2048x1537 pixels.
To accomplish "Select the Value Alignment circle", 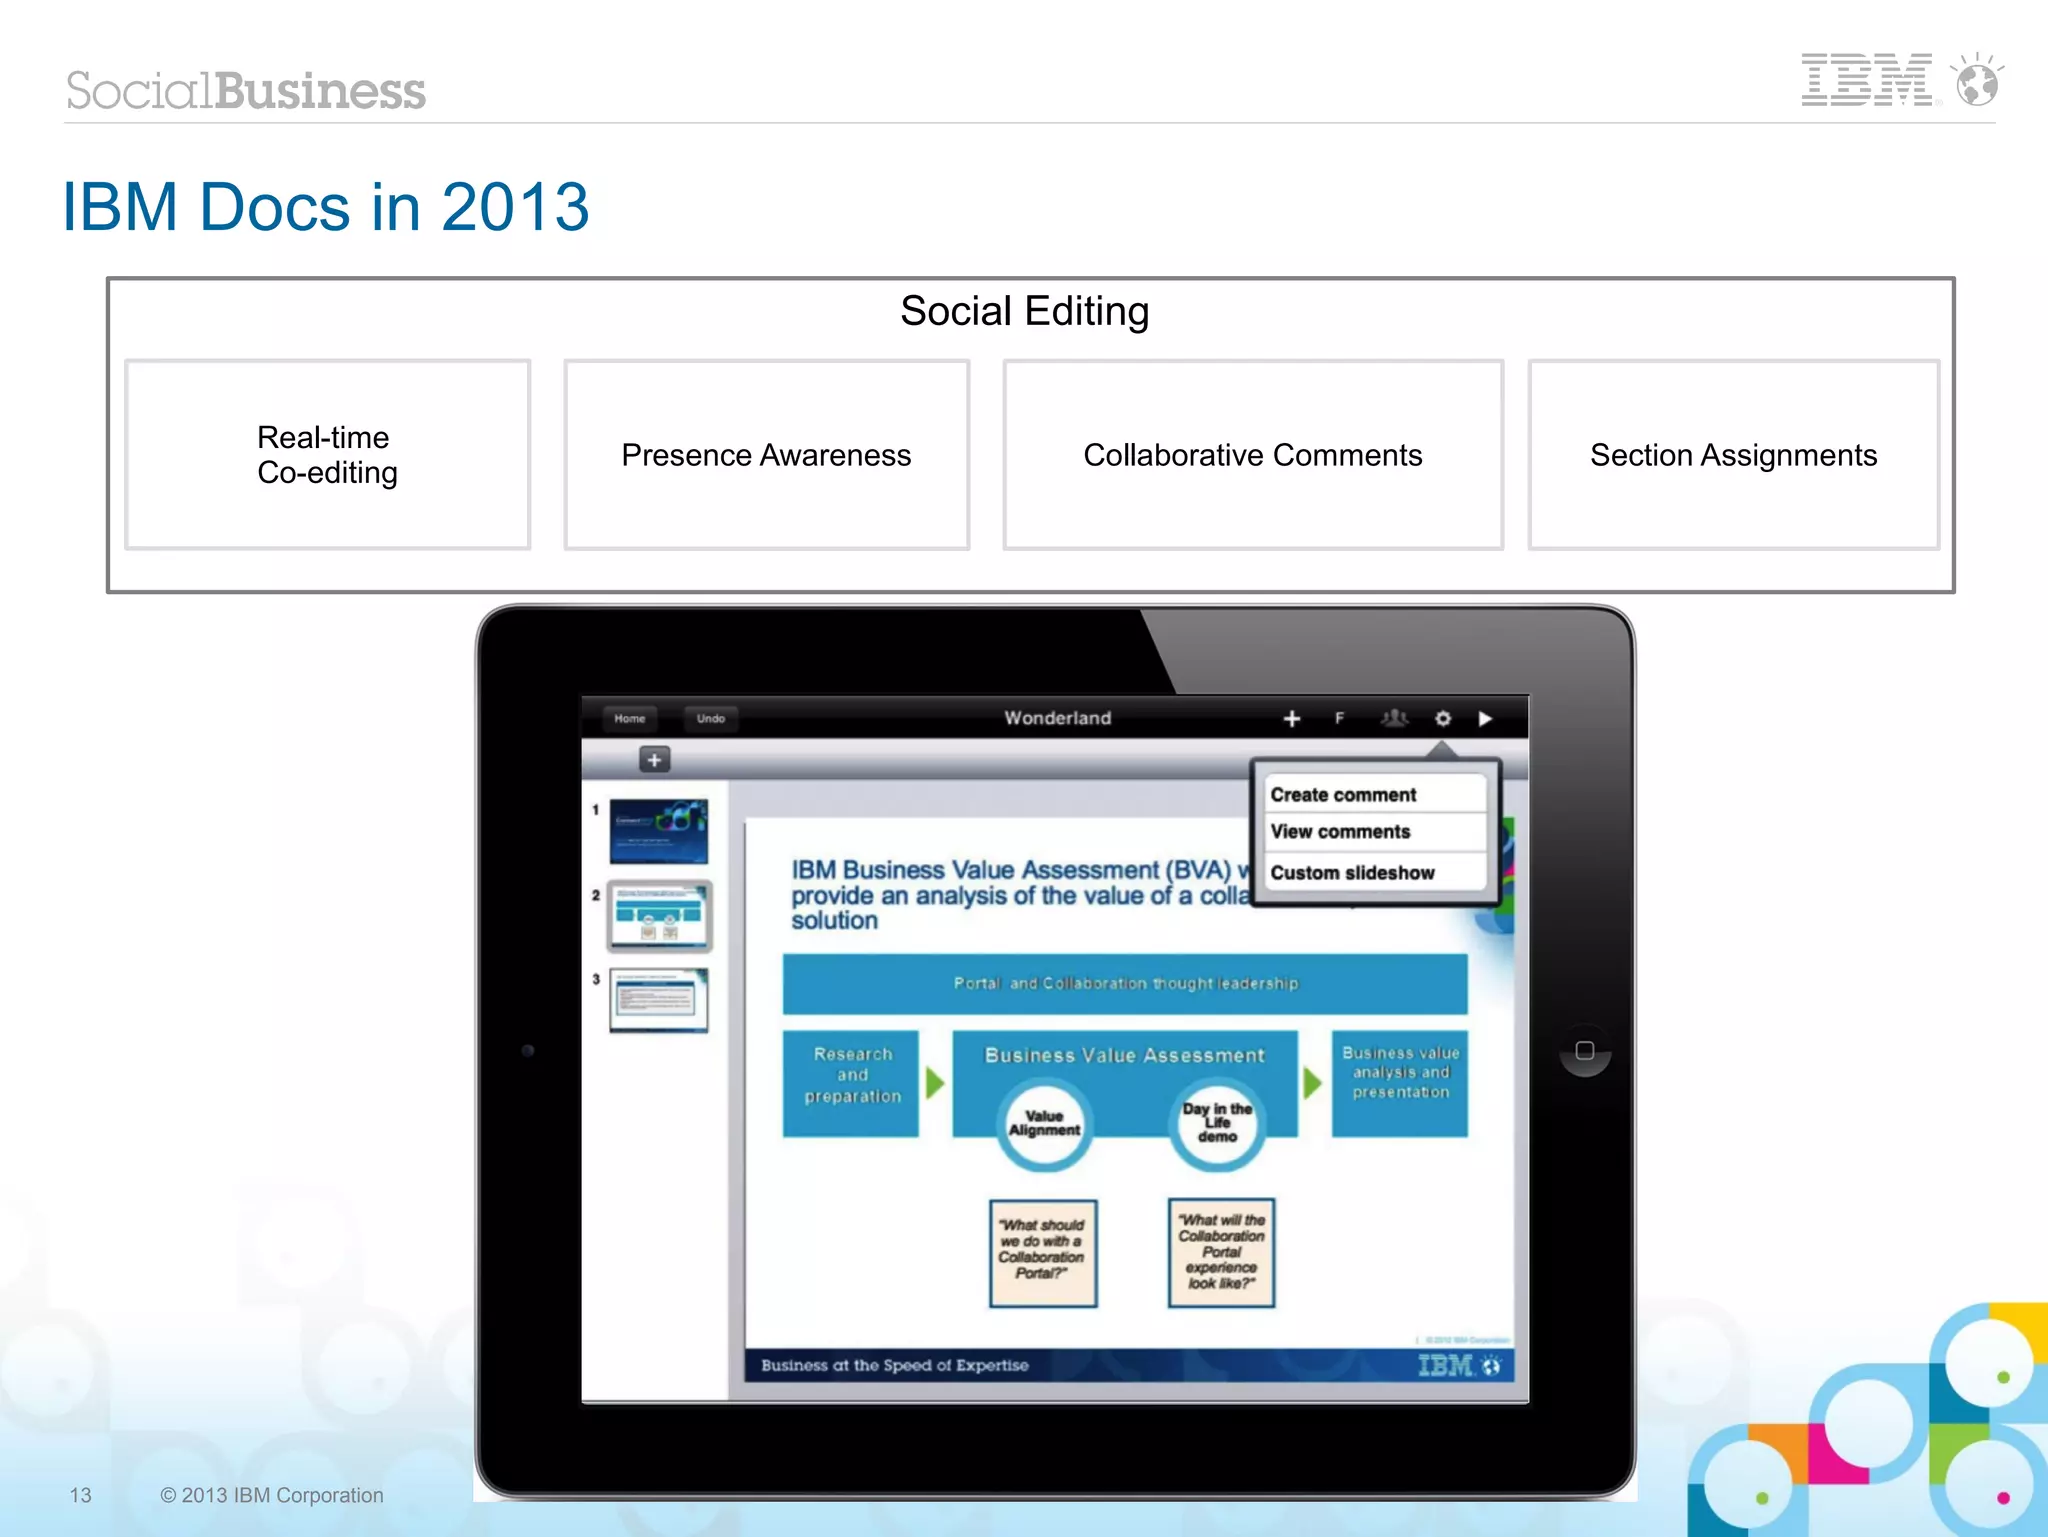I will point(1044,1124).
